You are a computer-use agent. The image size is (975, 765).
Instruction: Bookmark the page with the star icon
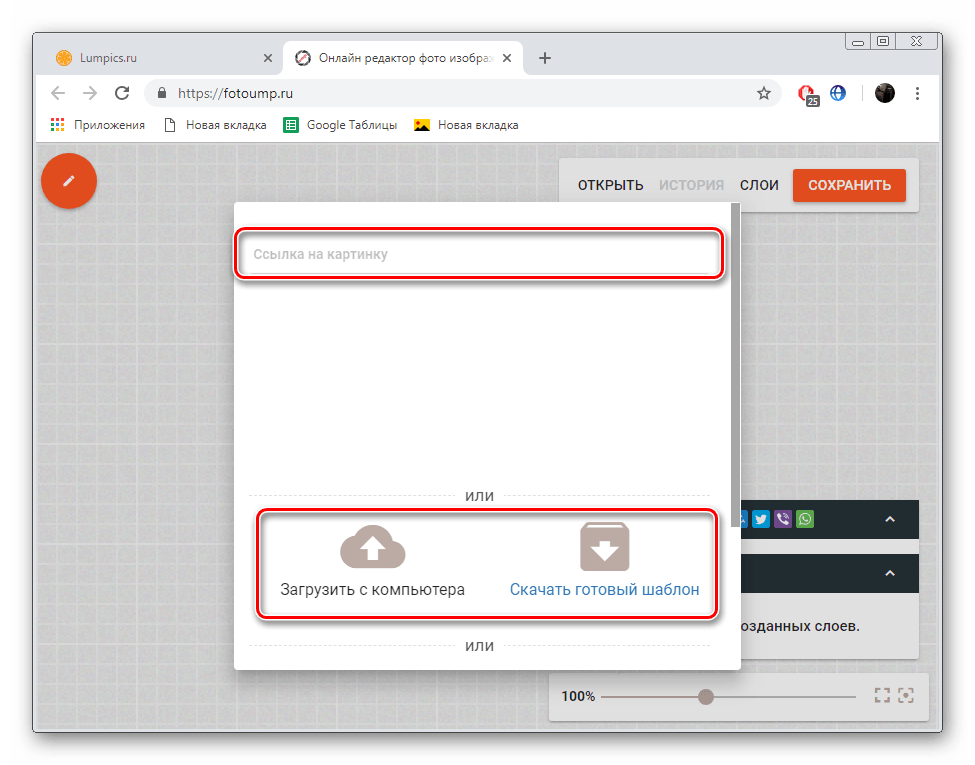point(764,93)
